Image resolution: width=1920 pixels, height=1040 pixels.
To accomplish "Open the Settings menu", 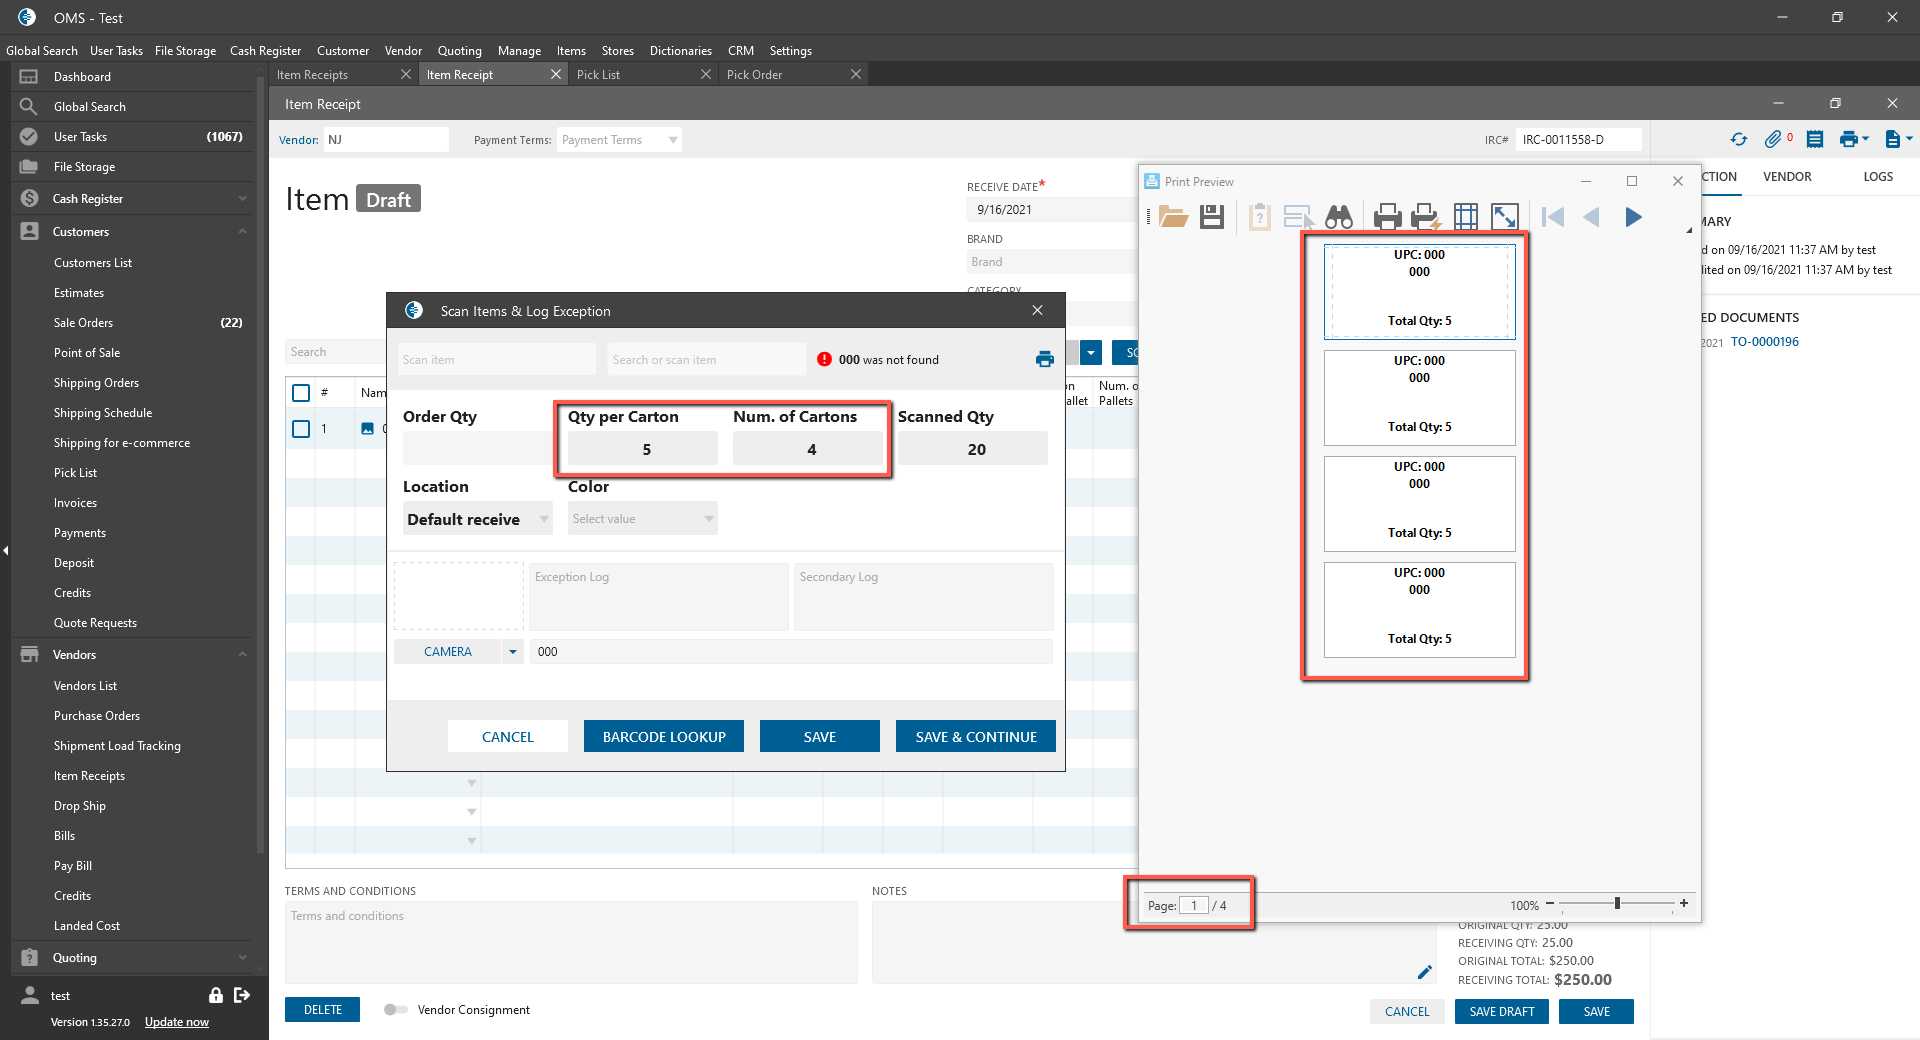I will click(791, 51).
